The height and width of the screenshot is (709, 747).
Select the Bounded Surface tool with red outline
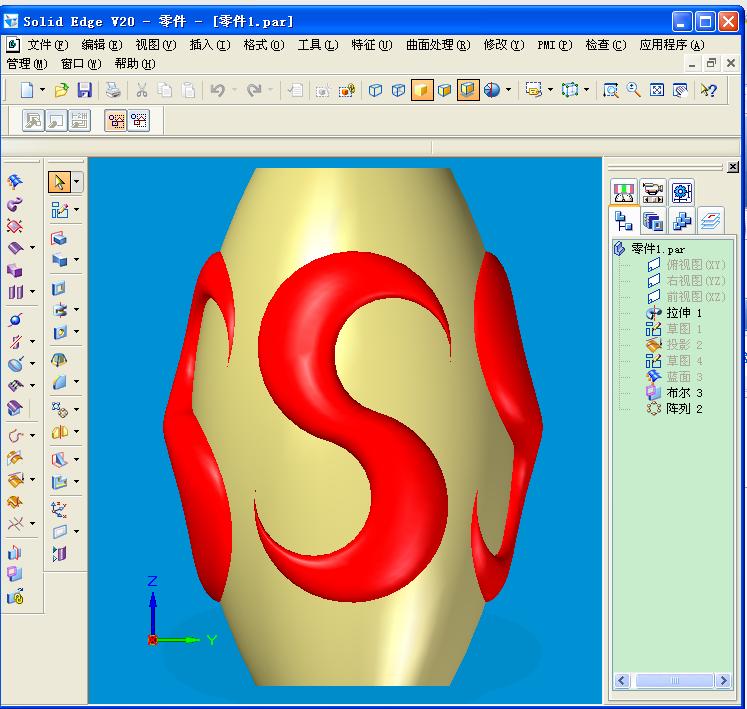click(15, 225)
